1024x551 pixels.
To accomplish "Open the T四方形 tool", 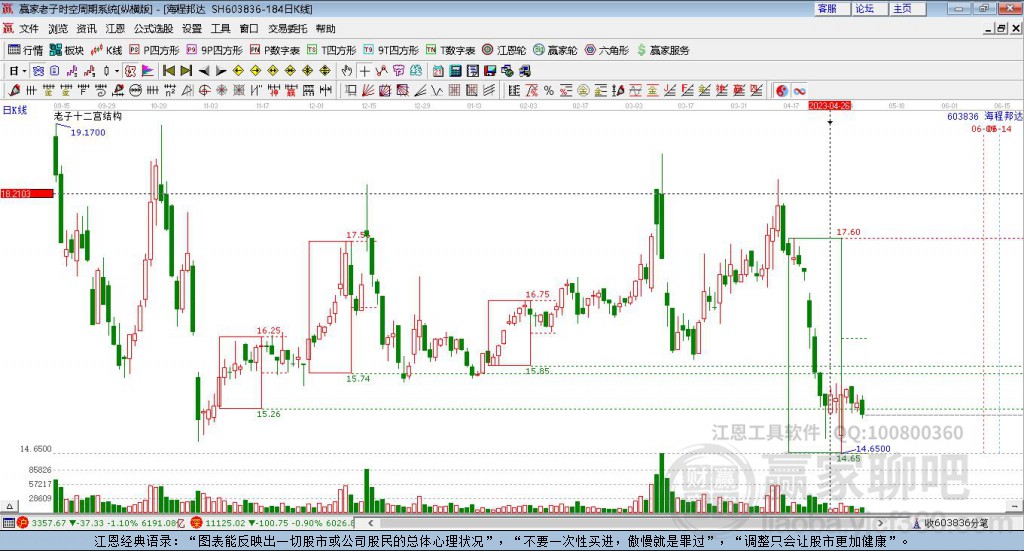I will [332, 50].
